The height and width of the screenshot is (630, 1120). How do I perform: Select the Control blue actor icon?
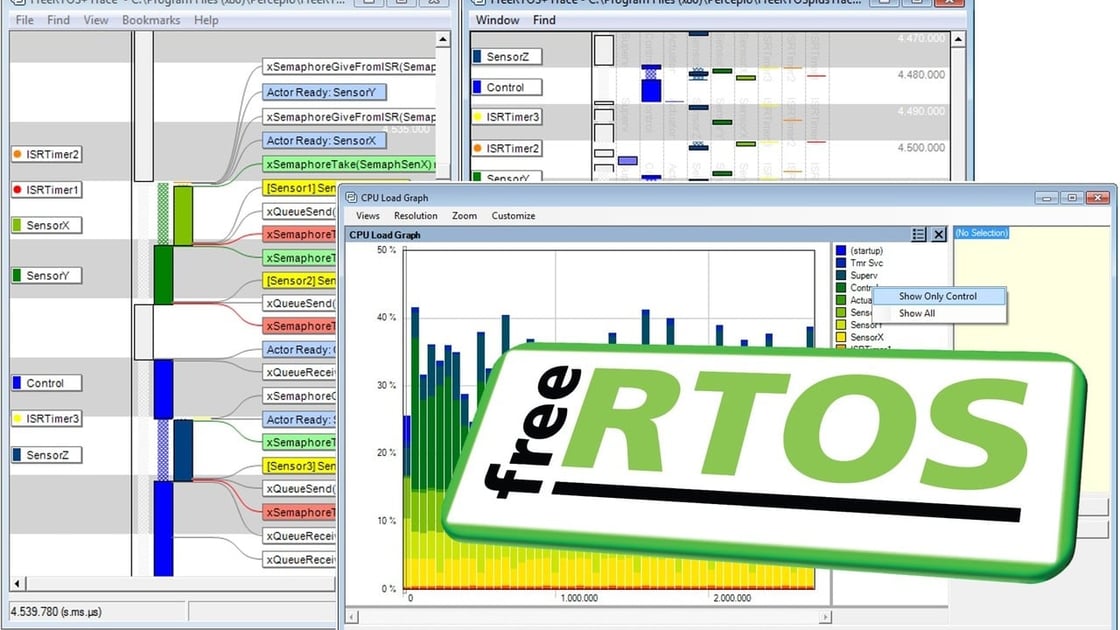(x=18, y=382)
